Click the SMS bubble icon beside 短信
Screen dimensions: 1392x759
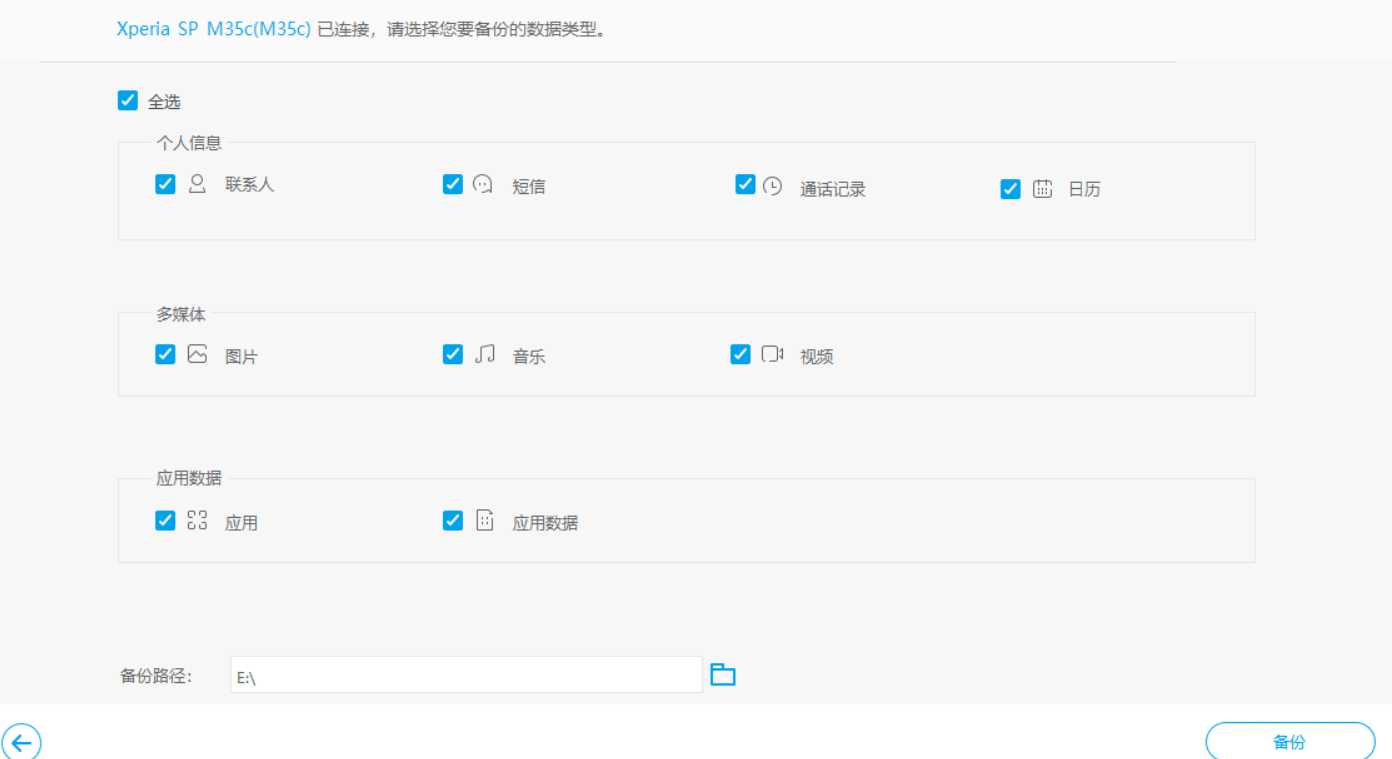(484, 184)
